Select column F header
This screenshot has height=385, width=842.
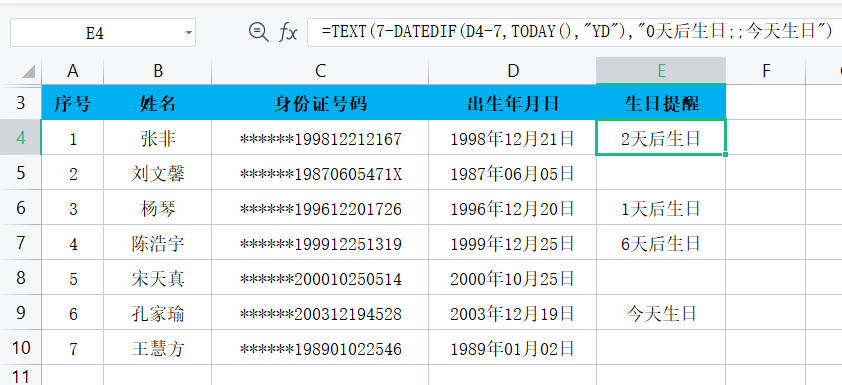point(766,71)
